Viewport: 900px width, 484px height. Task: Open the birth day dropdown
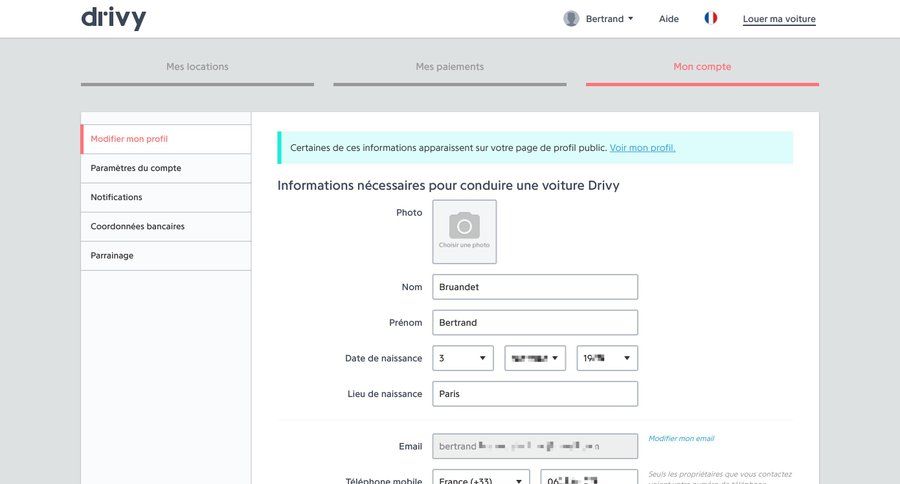point(463,358)
